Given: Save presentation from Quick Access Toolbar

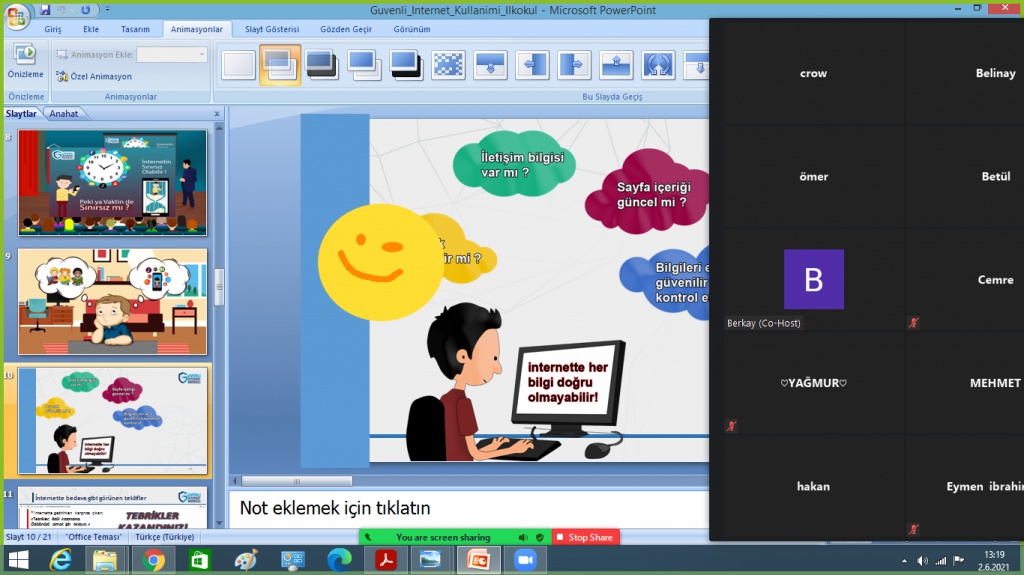Looking at the screenshot, I should 46,9.
